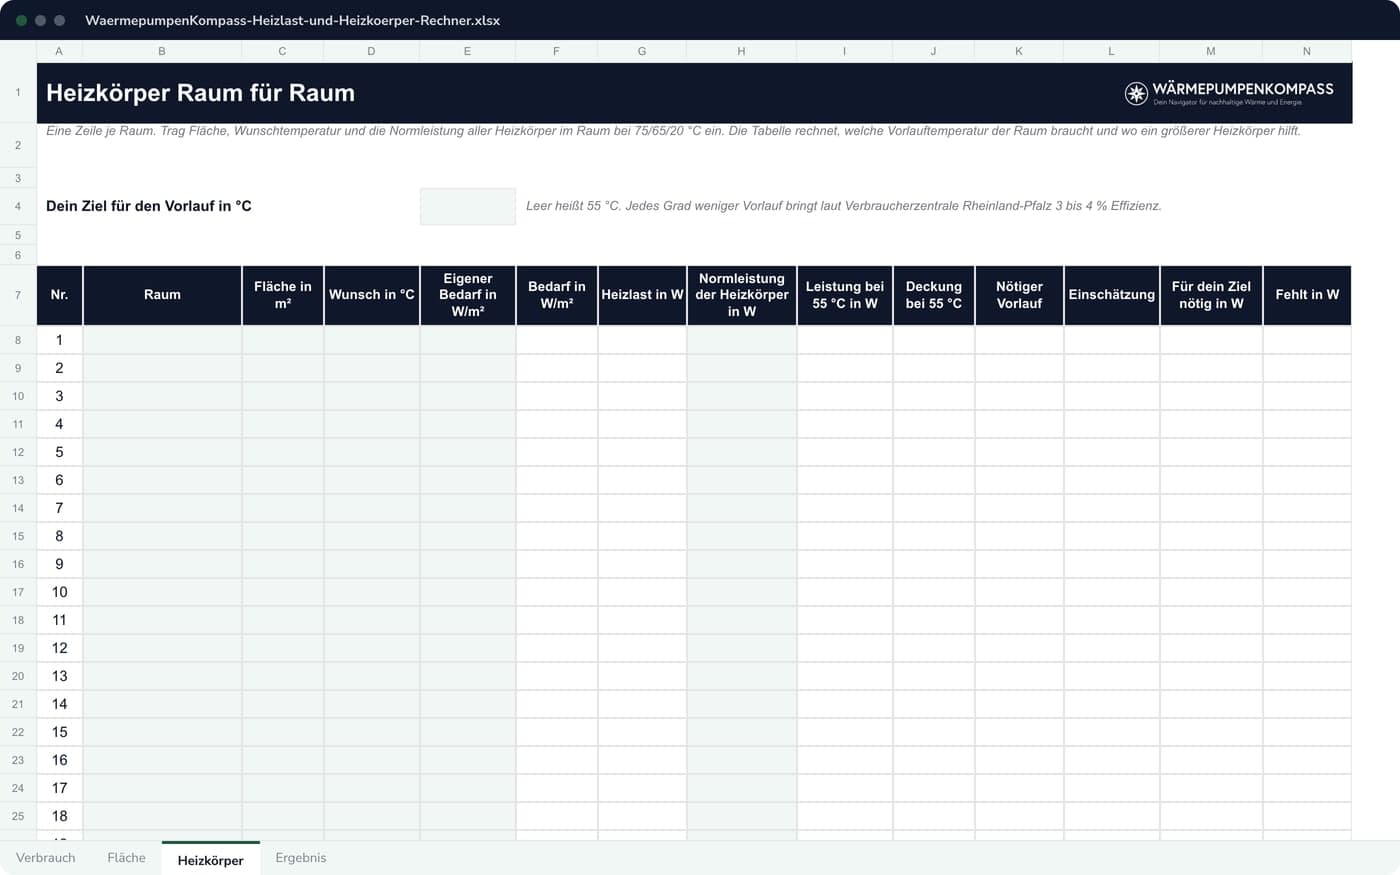The image size is (1400, 875).
Task: Click the Bedarf in W/m² header cell
Action: point(557,295)
